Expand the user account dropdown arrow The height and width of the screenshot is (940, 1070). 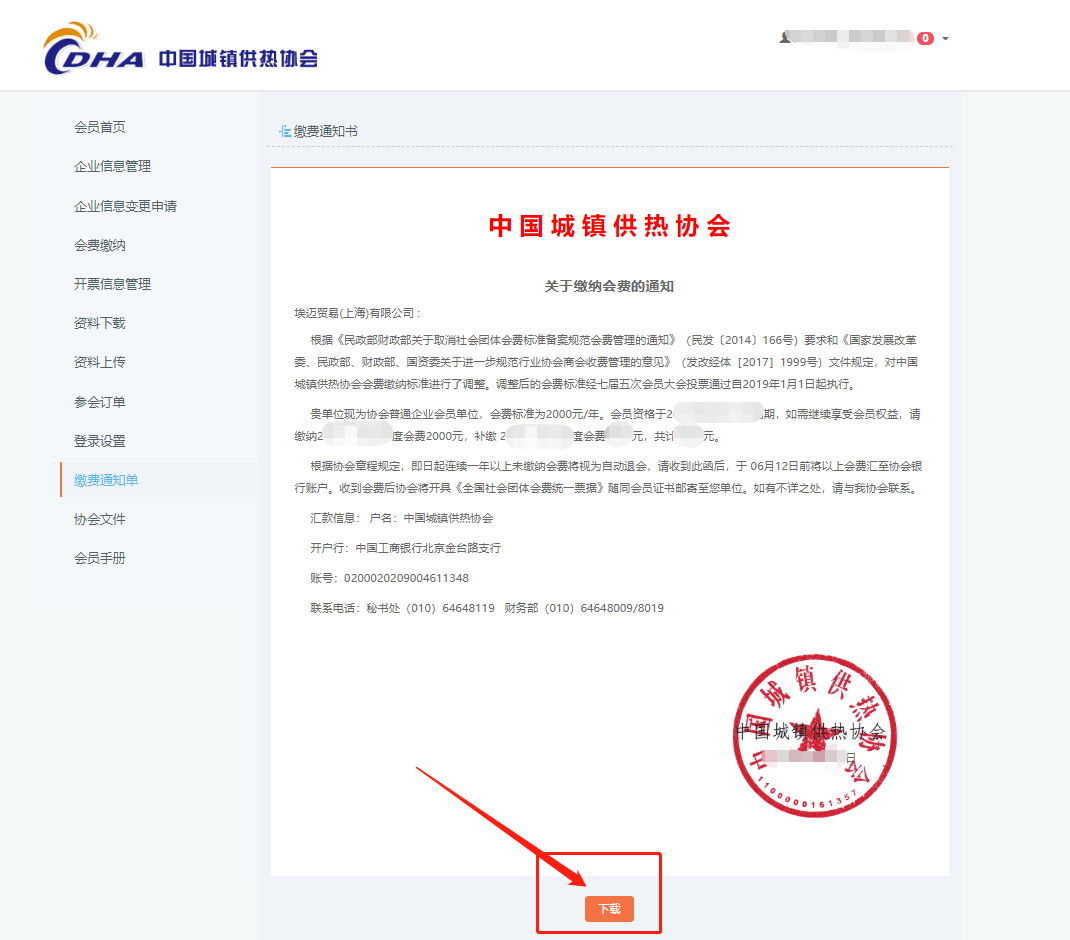pyautogui.click(x=945, y=38)
